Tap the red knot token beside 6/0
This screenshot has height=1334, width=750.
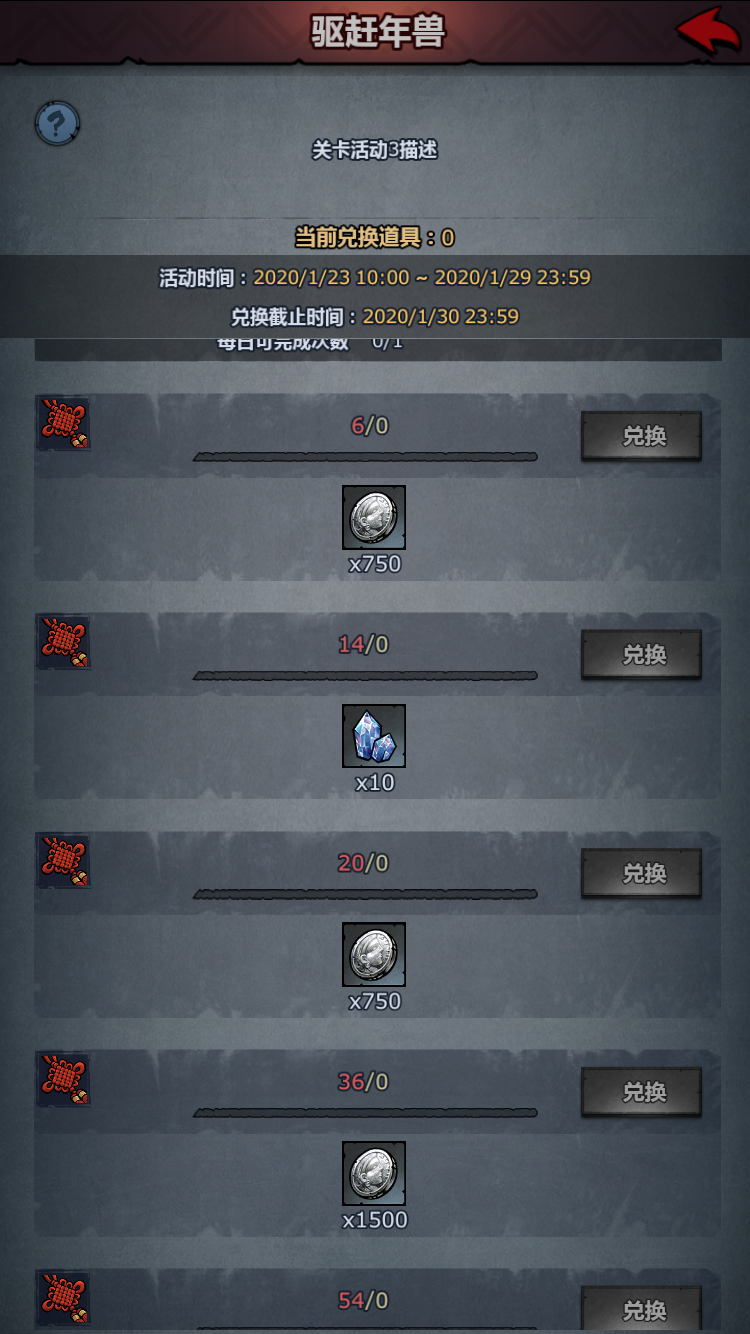click(64, 423)
